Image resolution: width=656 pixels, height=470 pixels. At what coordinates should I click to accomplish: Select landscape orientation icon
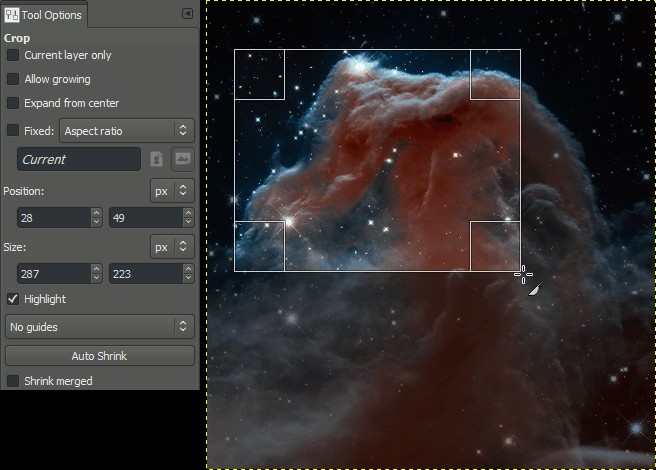tap(183, 159)
